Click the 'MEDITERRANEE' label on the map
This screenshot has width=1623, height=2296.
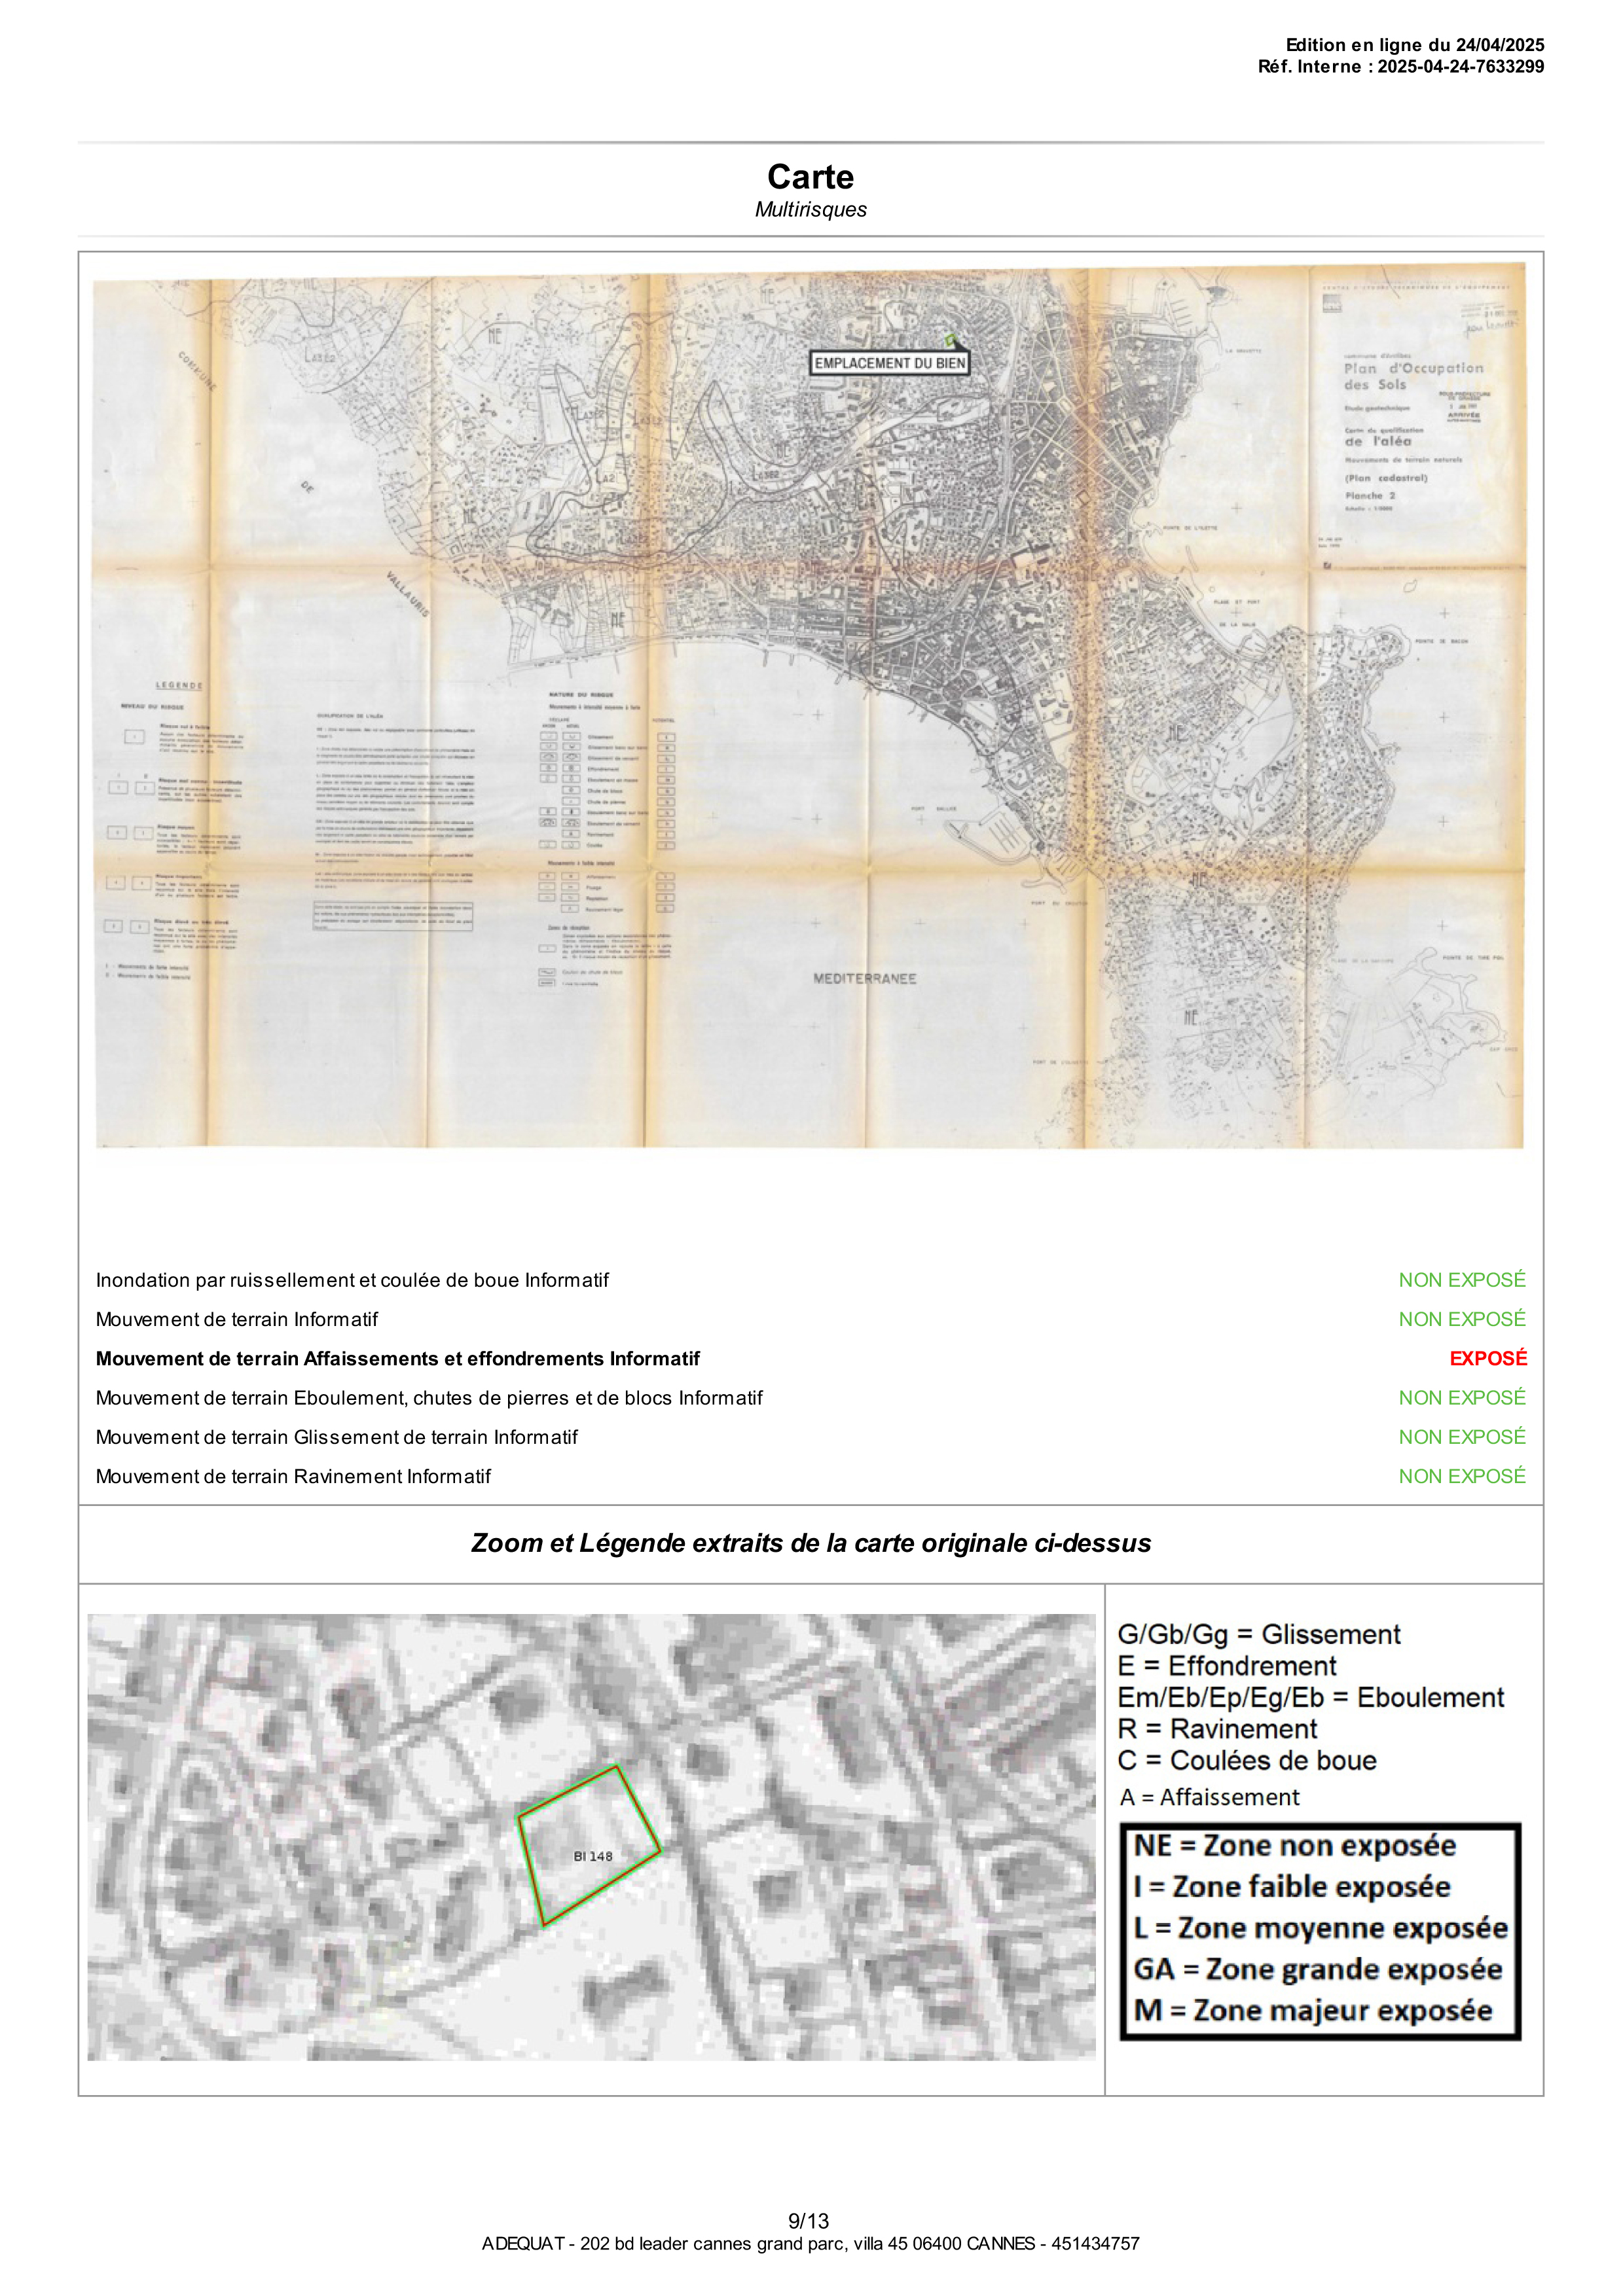tap(864, 978)
